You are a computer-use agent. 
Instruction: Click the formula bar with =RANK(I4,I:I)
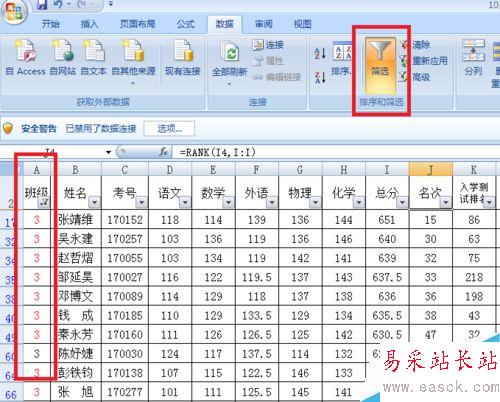pos(336,152)
